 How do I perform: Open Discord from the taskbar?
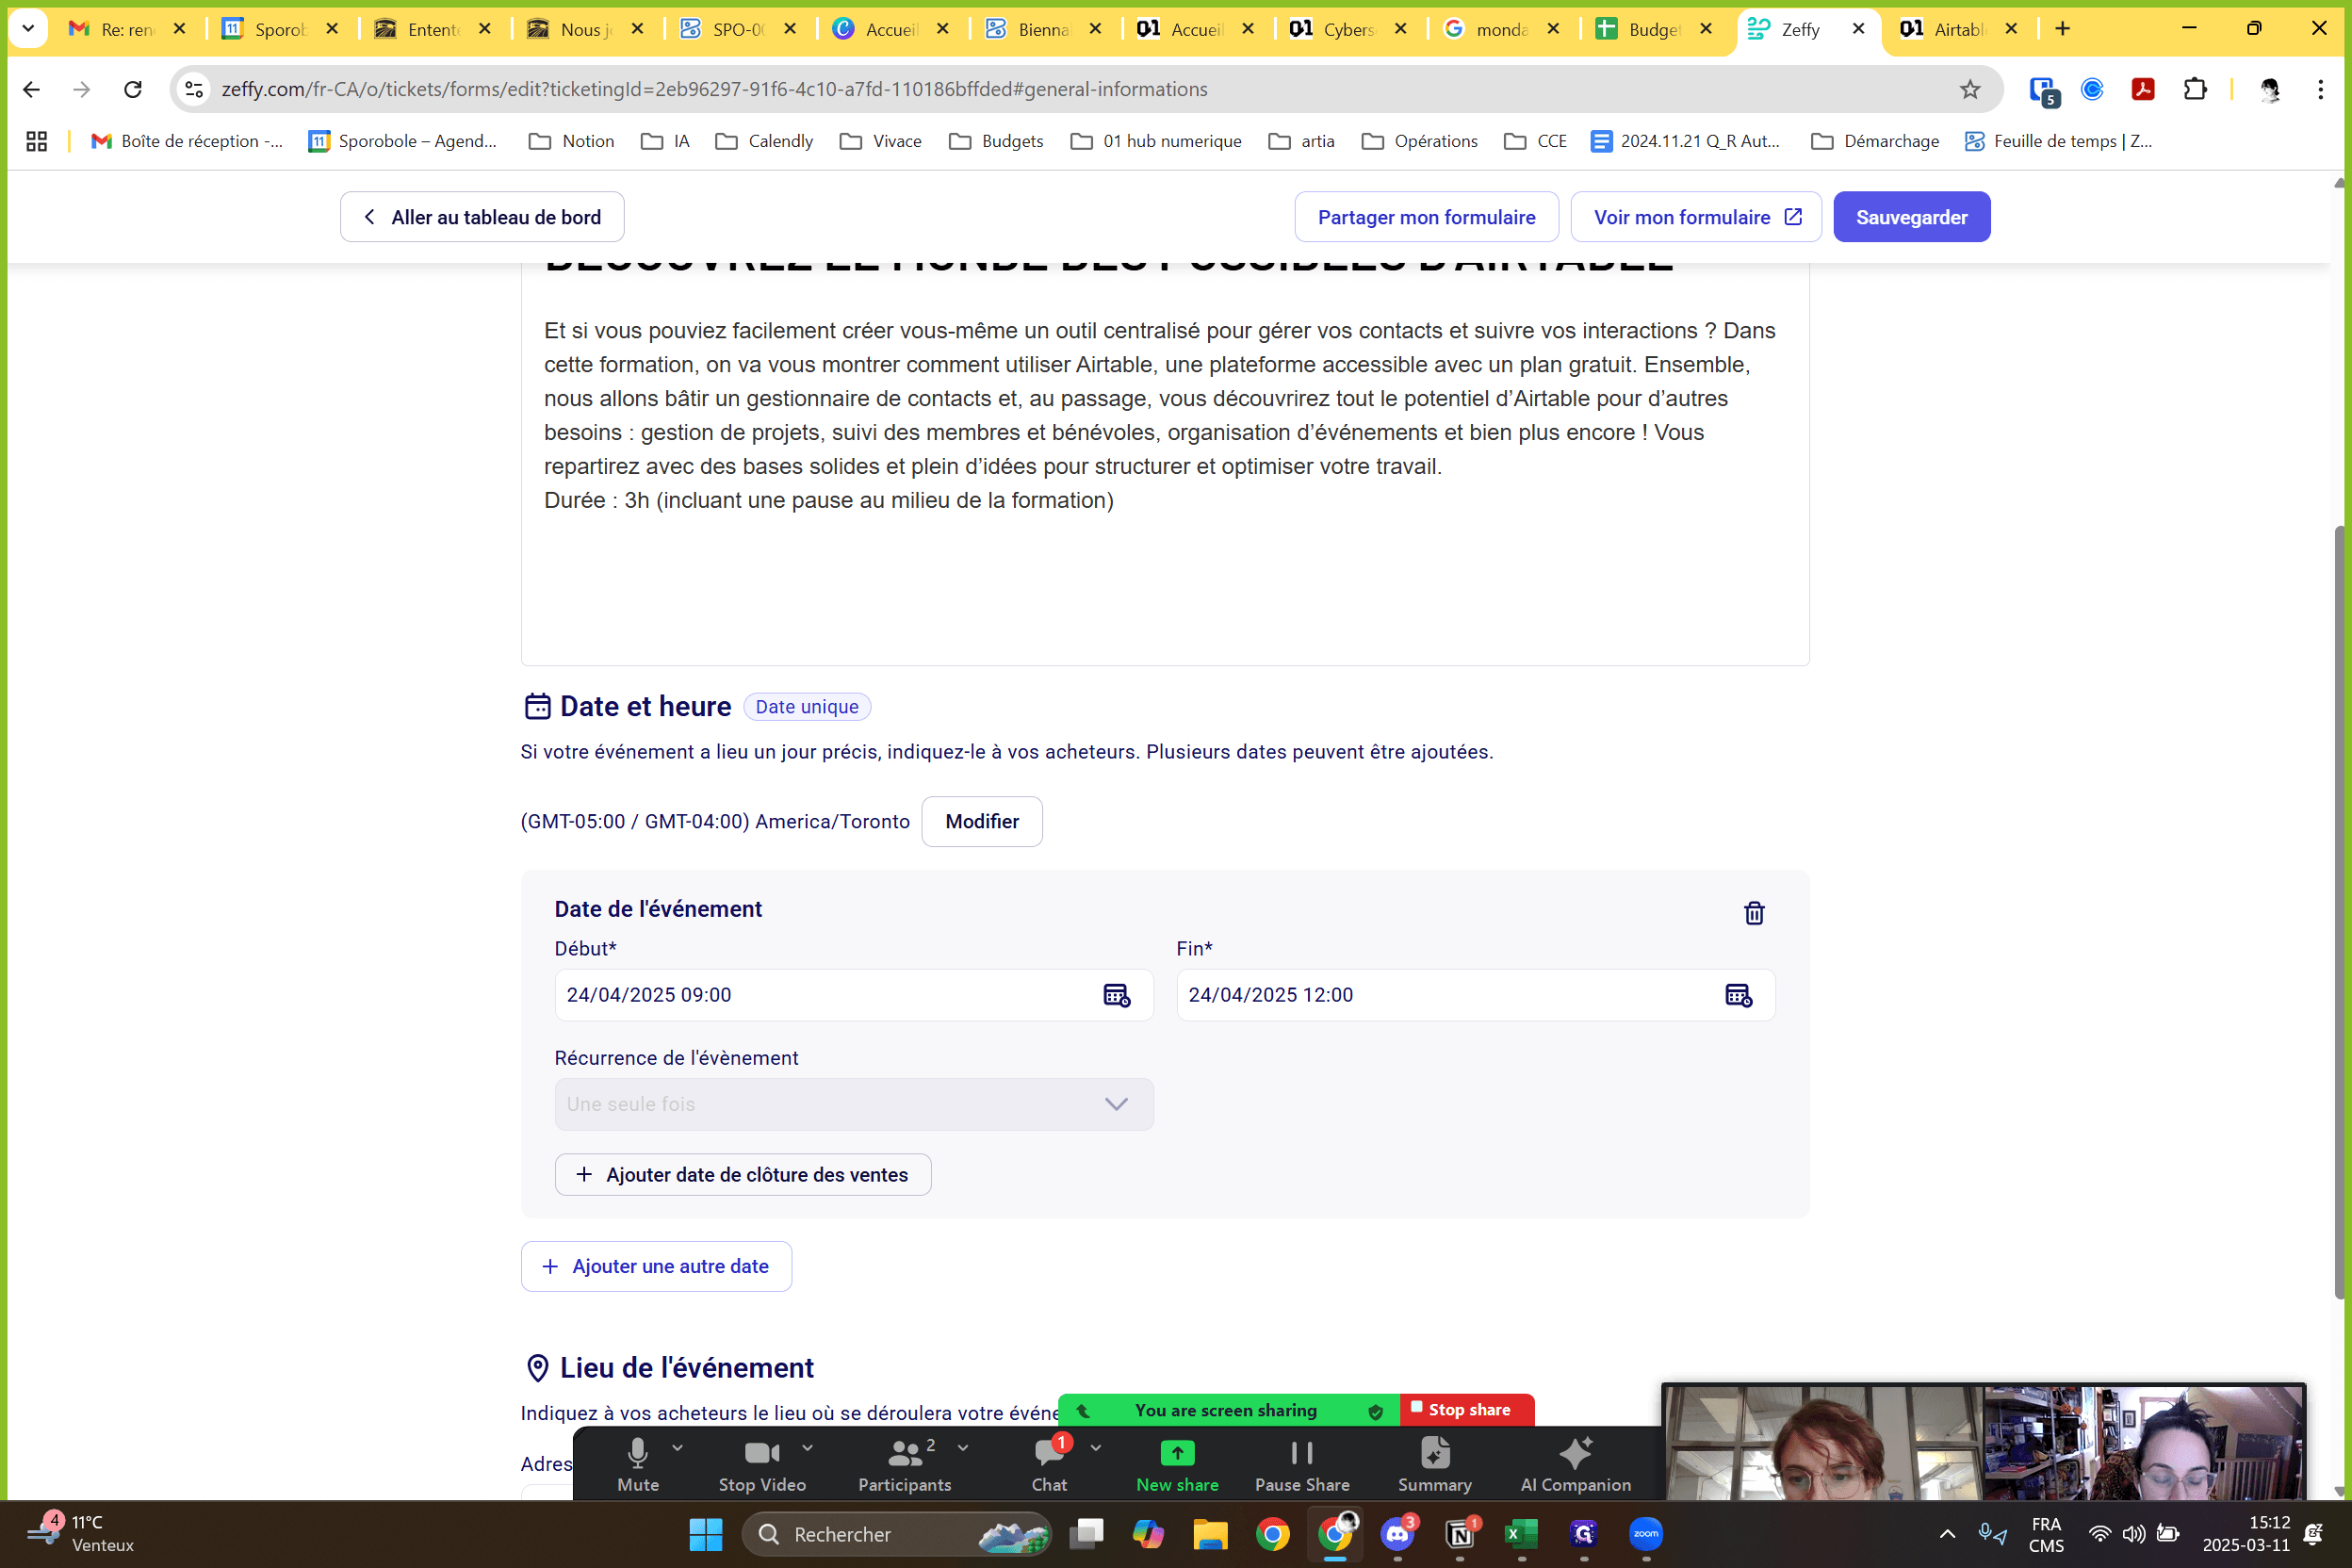1397,1534
